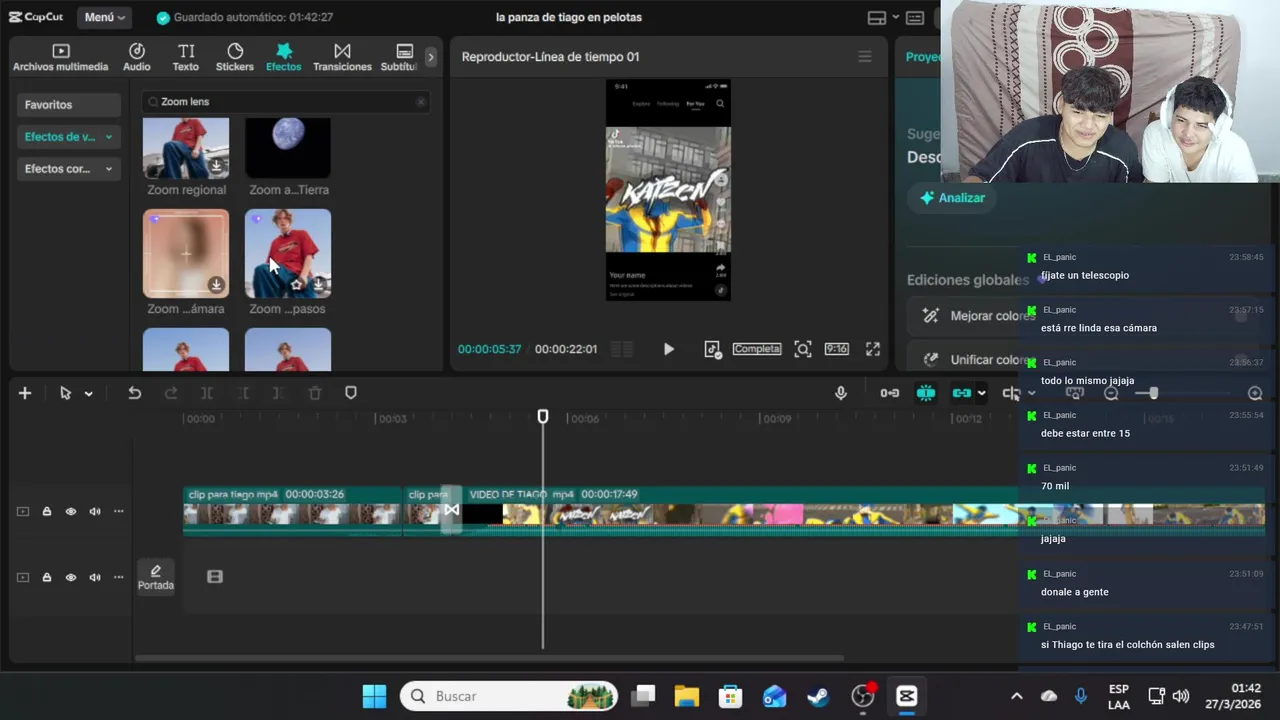Download the Zoom pasos effect
The image size is (1280, 720).
[318, 285]
